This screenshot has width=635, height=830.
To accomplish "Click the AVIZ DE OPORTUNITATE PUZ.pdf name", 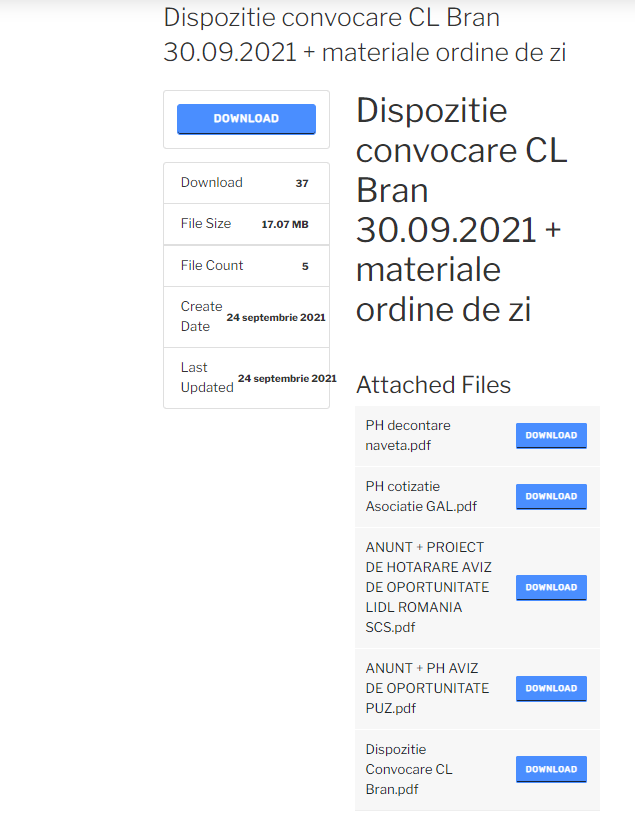I will pyautogui.click(x=427, y=688).
